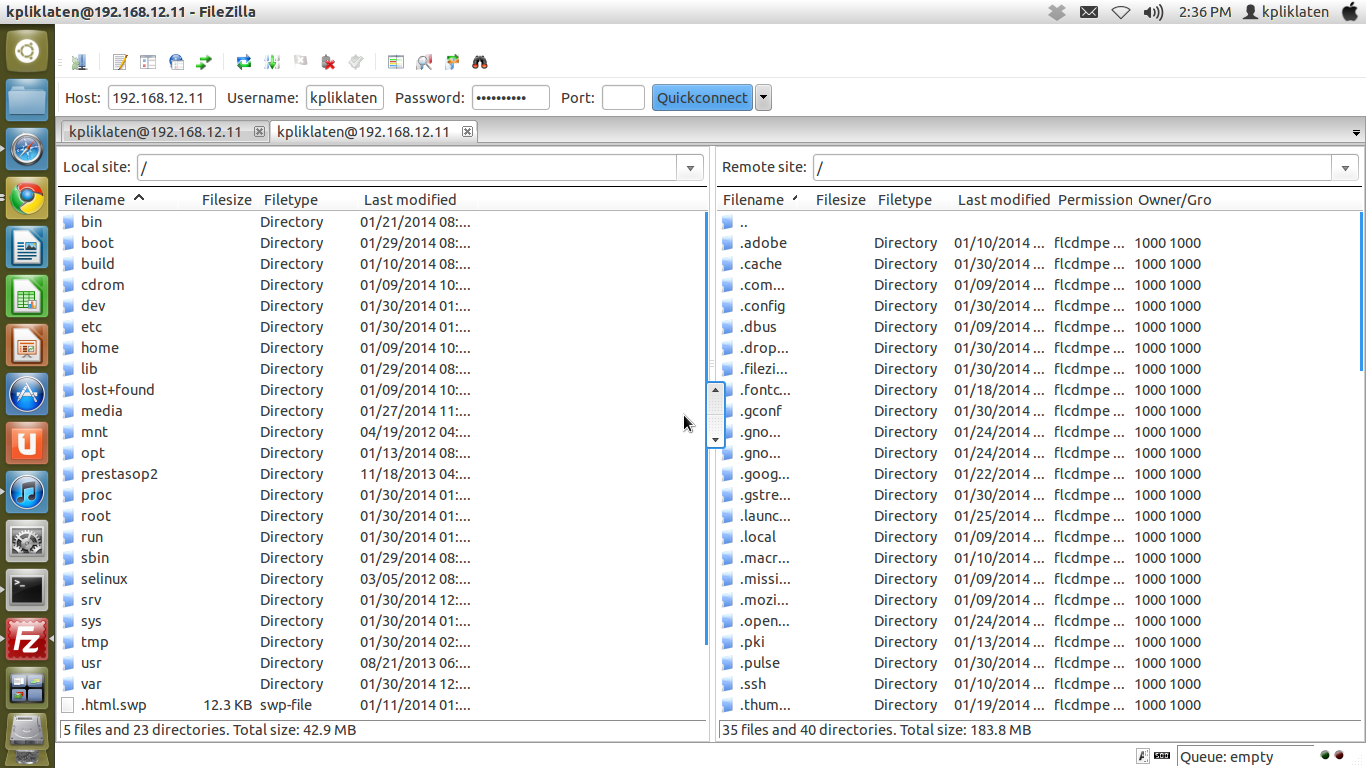Toggle the remote directory tree display
Screen dimensions: 1366x768
click(x=176, y=62)
